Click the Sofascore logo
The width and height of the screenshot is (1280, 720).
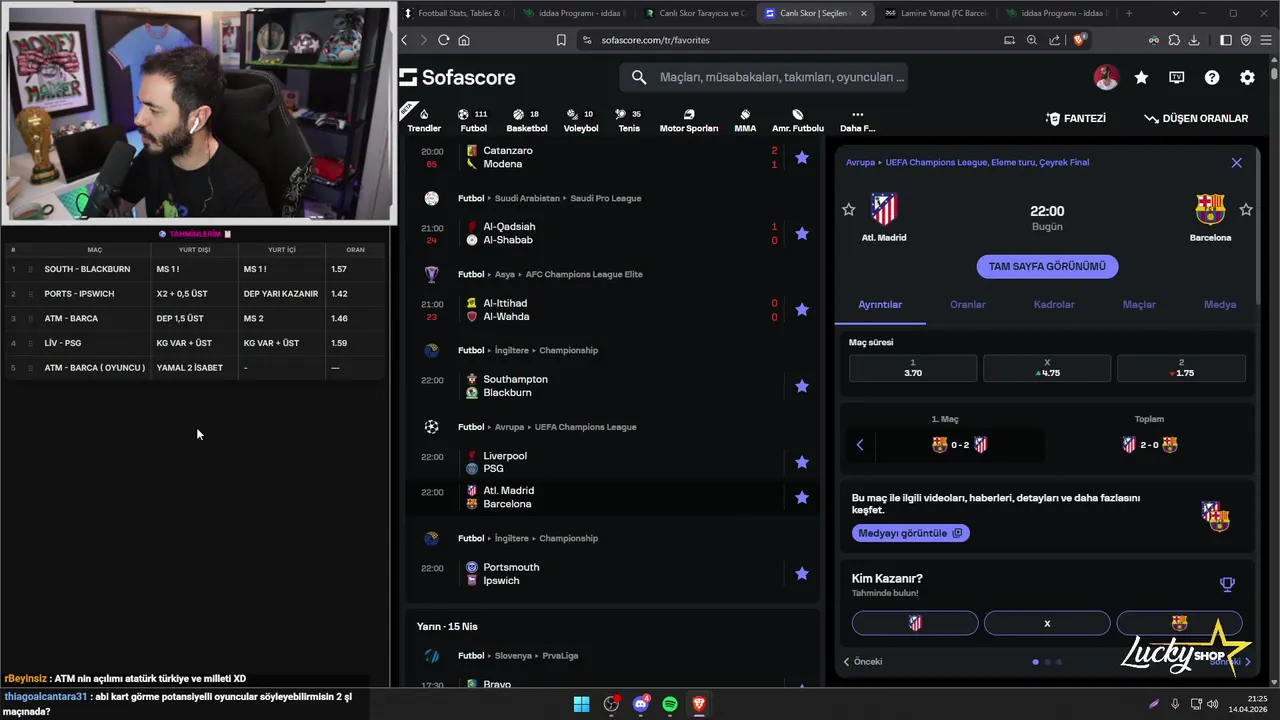click(458, 77)
